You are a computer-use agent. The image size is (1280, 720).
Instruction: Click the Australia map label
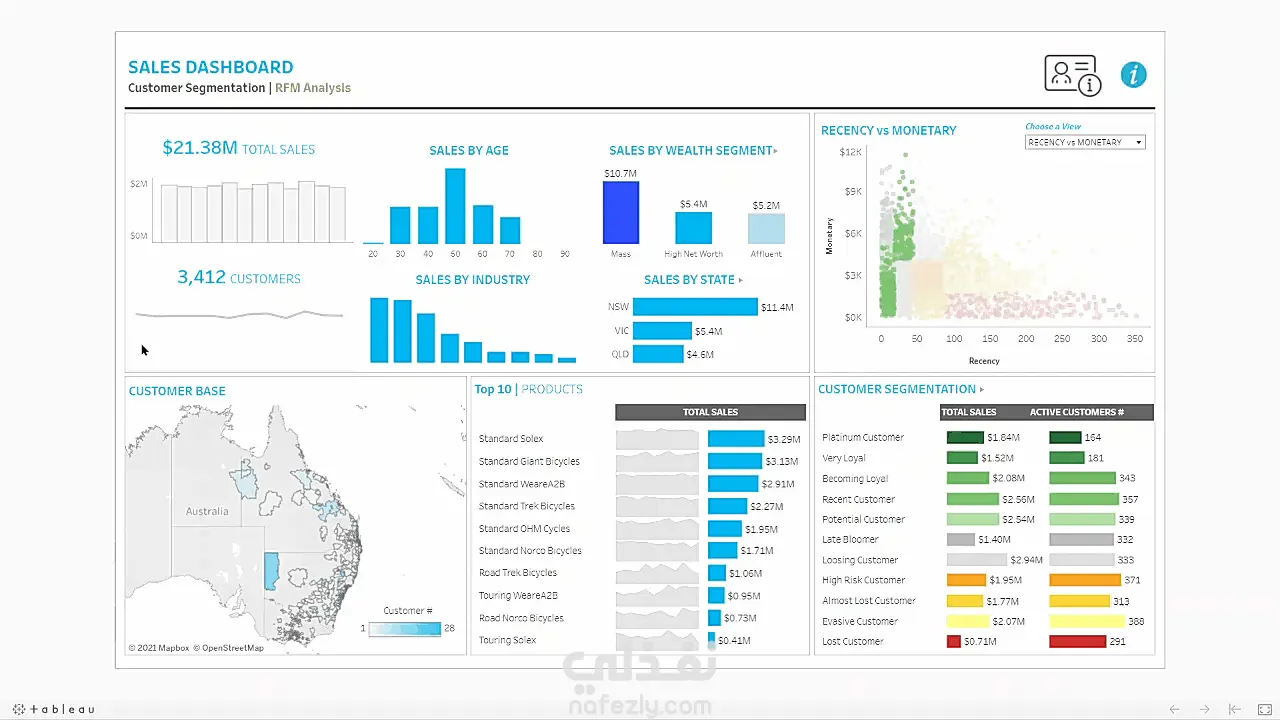[x=207, y=511]
